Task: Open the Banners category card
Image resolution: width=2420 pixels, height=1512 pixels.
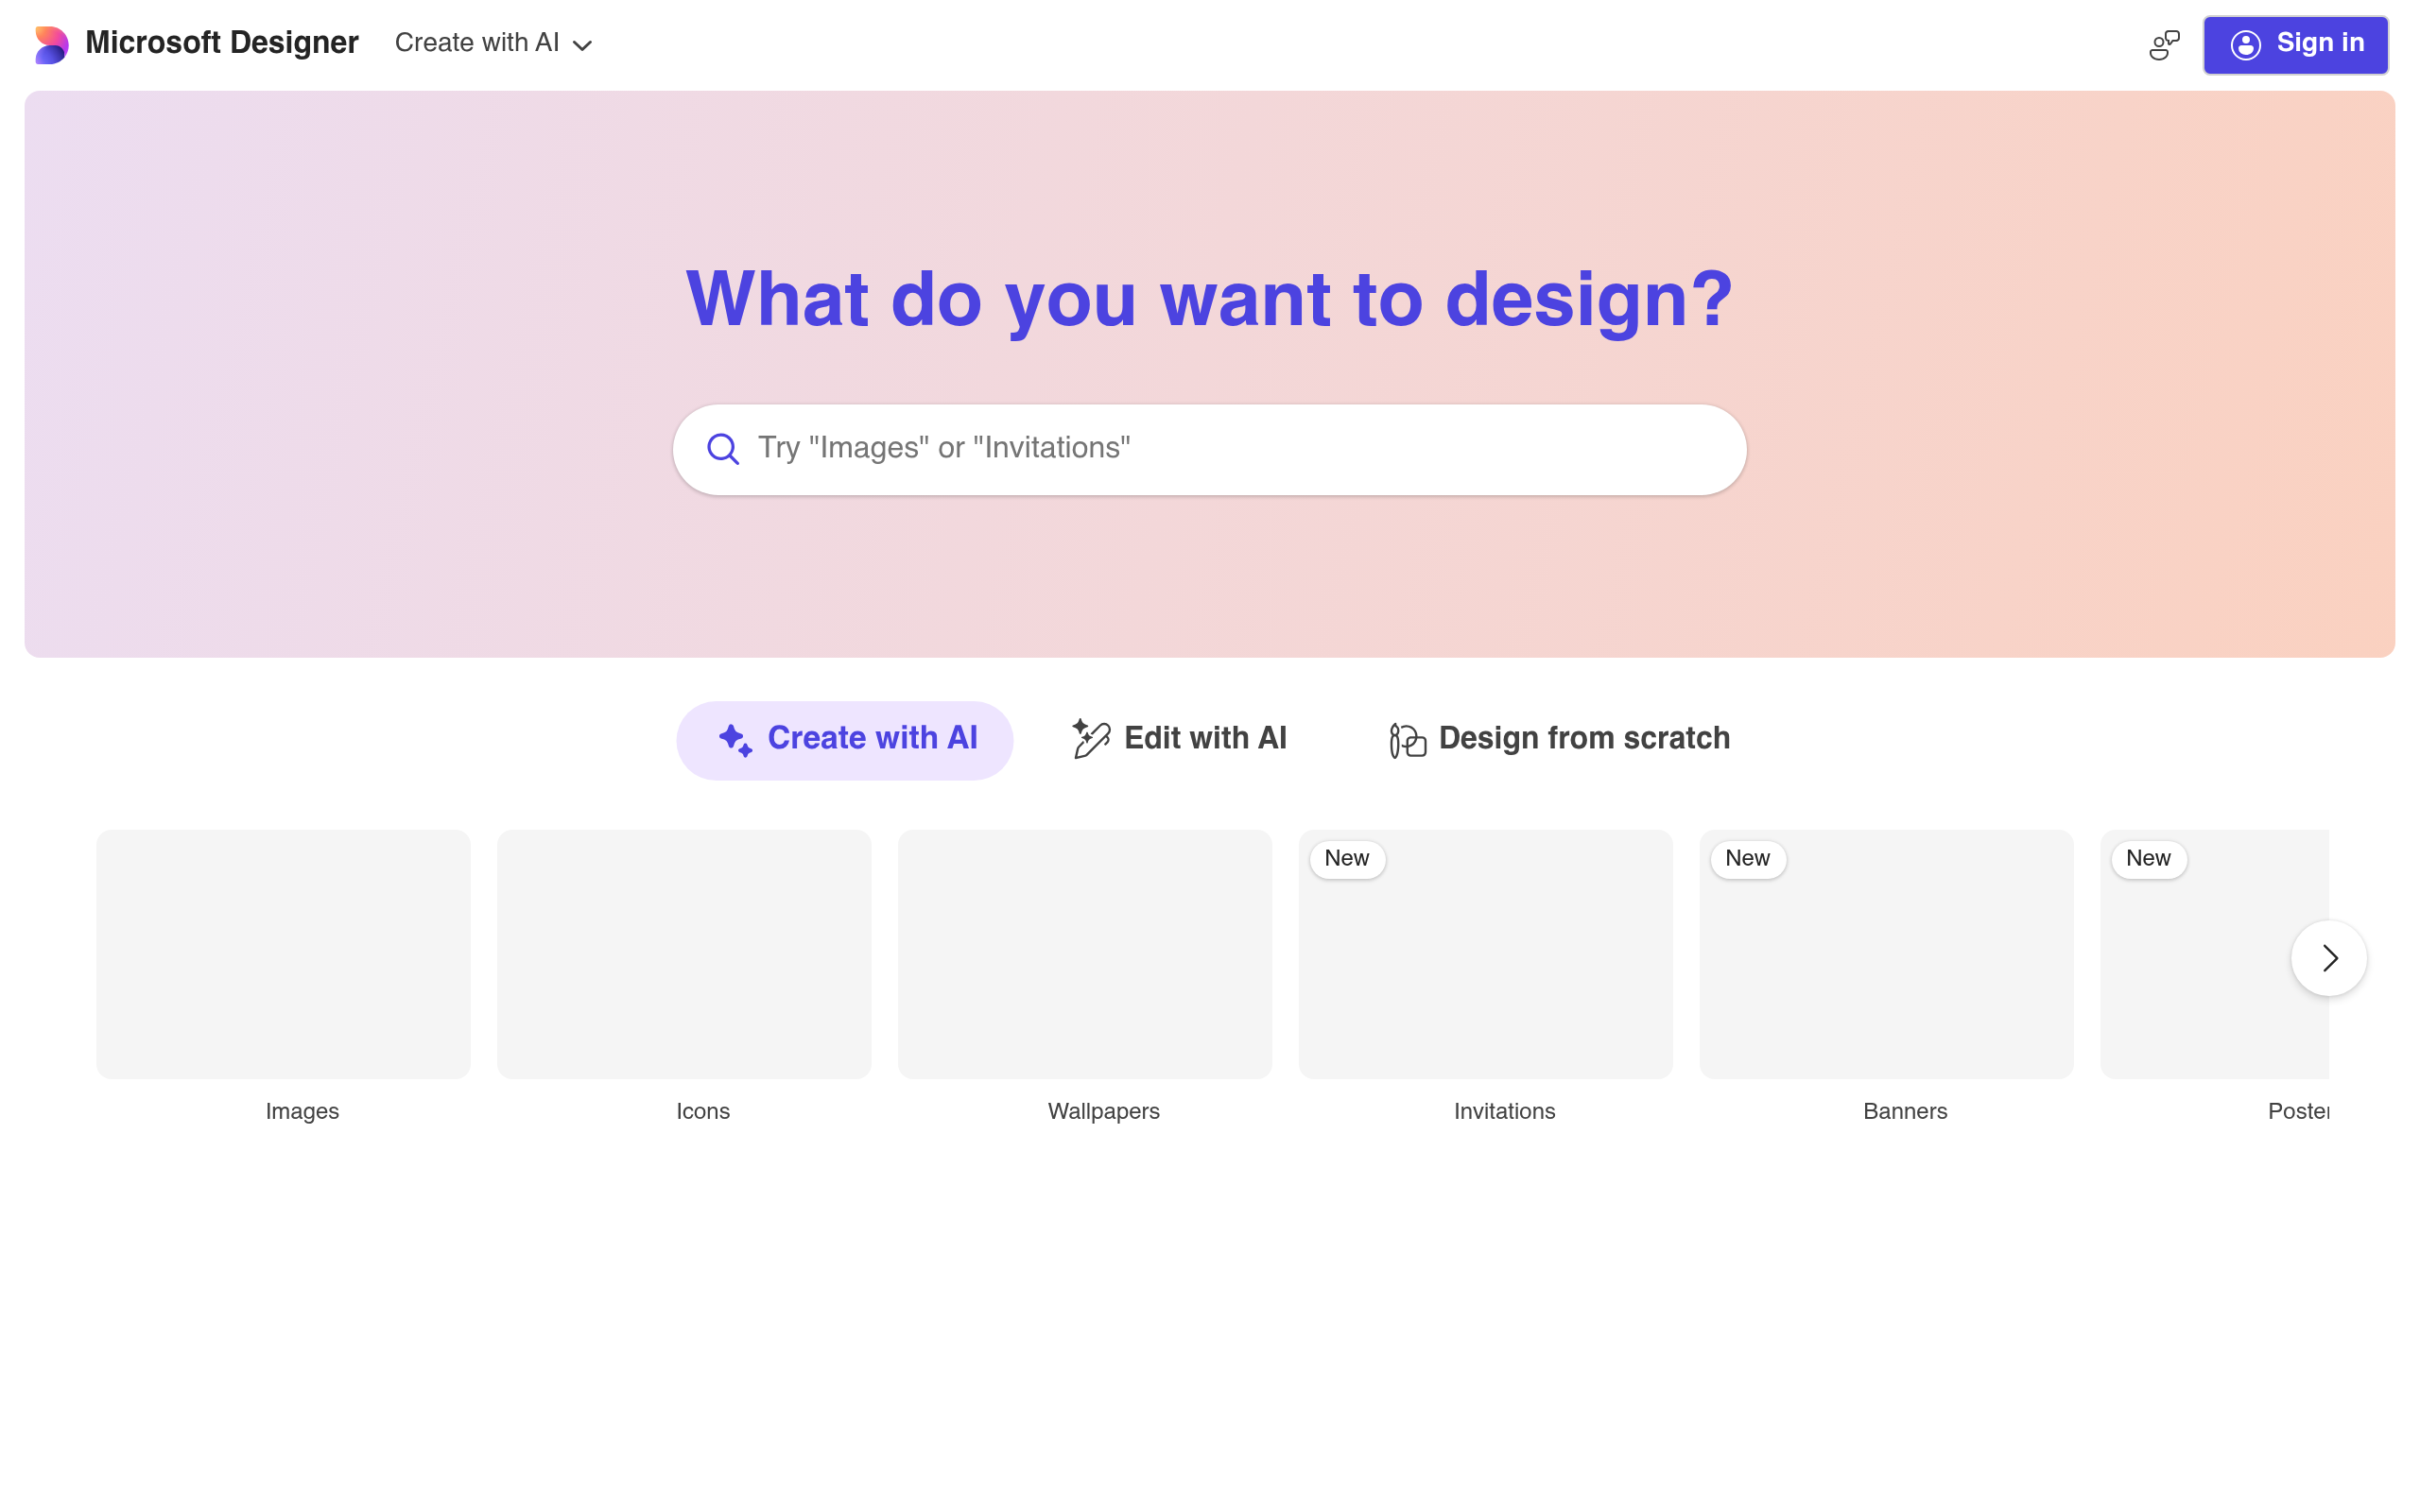Action: pyautogui.click(x=1886, y=954)
